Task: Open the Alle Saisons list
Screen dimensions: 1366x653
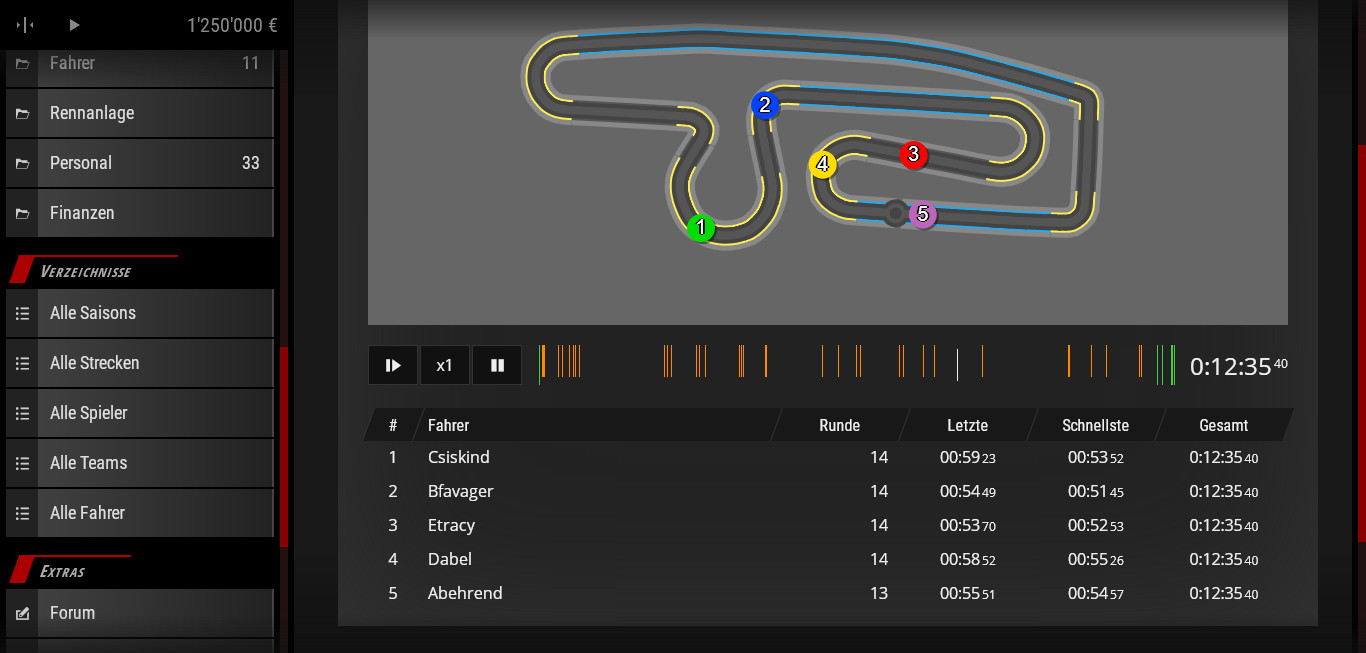Action: [140, 313]
